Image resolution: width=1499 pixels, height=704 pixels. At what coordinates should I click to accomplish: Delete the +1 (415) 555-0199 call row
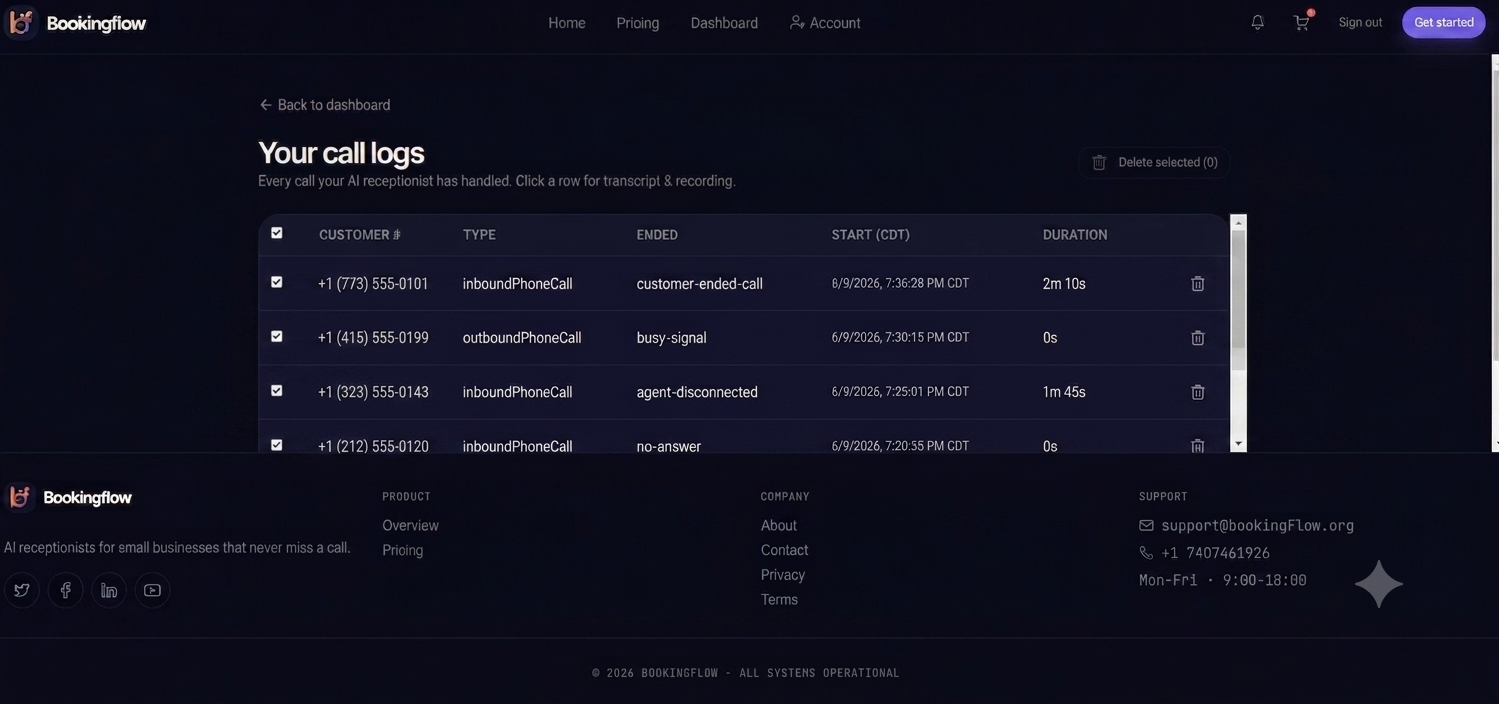coord(1197,338)
